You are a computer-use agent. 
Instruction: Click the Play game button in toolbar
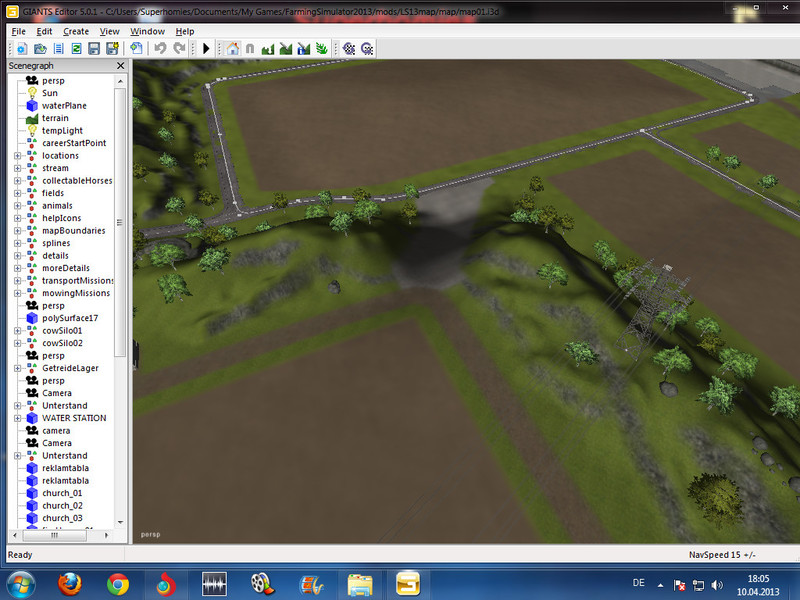(x=206, y=49)
